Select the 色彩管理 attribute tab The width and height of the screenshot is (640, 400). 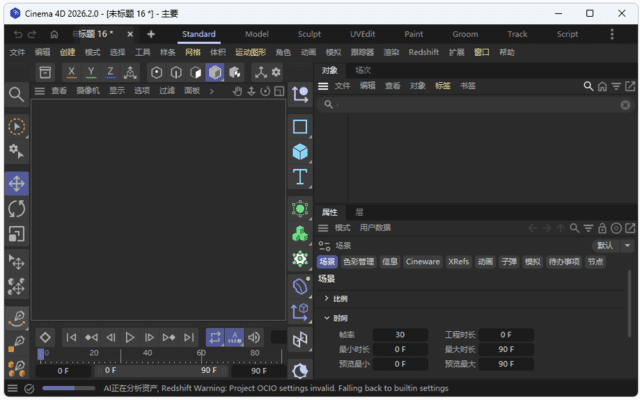coord(358,262)
